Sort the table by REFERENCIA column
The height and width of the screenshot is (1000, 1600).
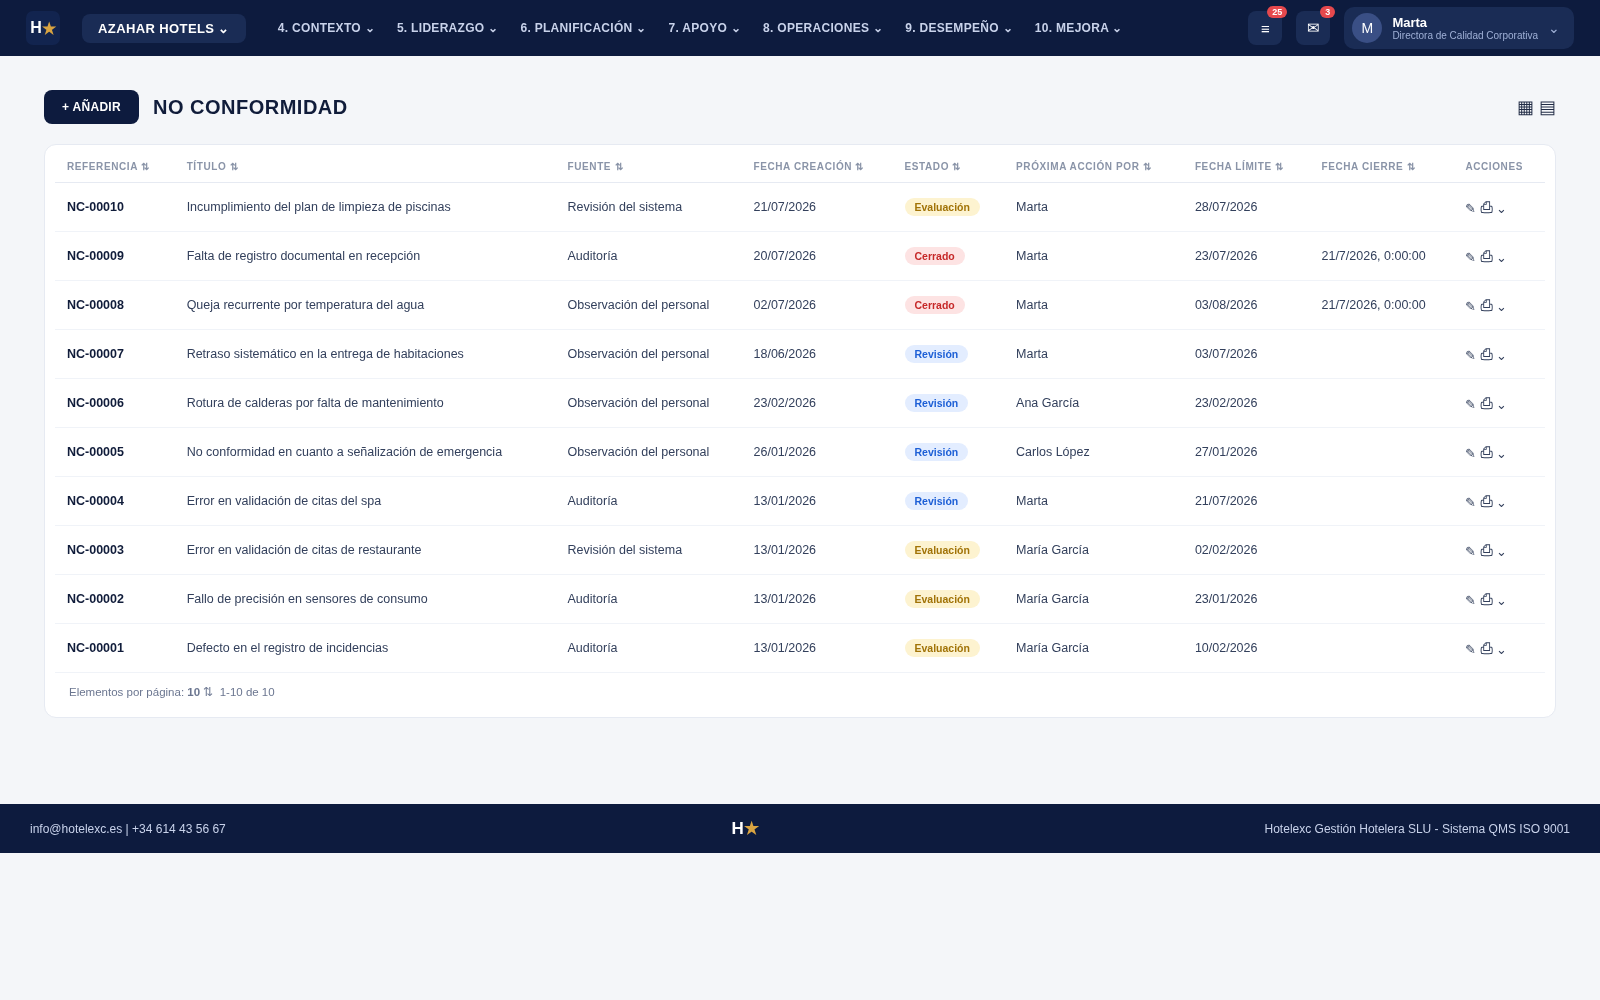[108, 167]
